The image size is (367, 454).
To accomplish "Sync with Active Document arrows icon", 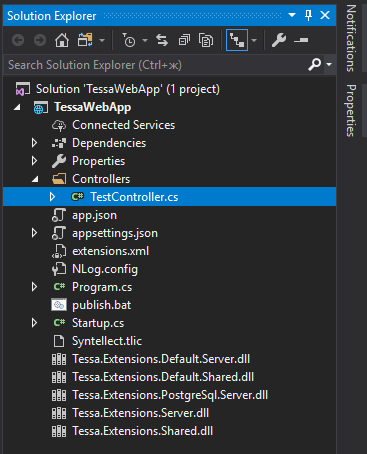I will pyautogui.click(x=162, y=40).
